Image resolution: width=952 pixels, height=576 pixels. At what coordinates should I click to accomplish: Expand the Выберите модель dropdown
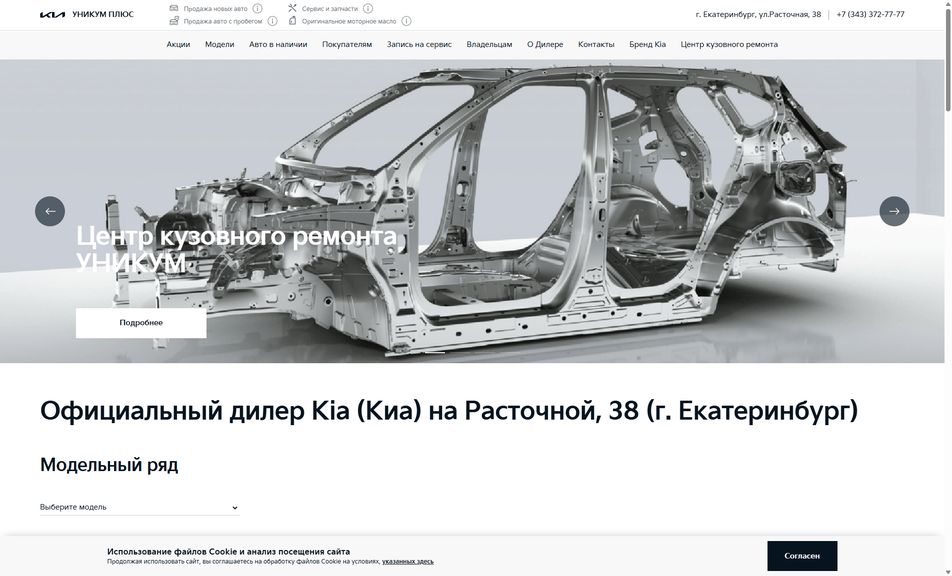[x=140, y=507]
